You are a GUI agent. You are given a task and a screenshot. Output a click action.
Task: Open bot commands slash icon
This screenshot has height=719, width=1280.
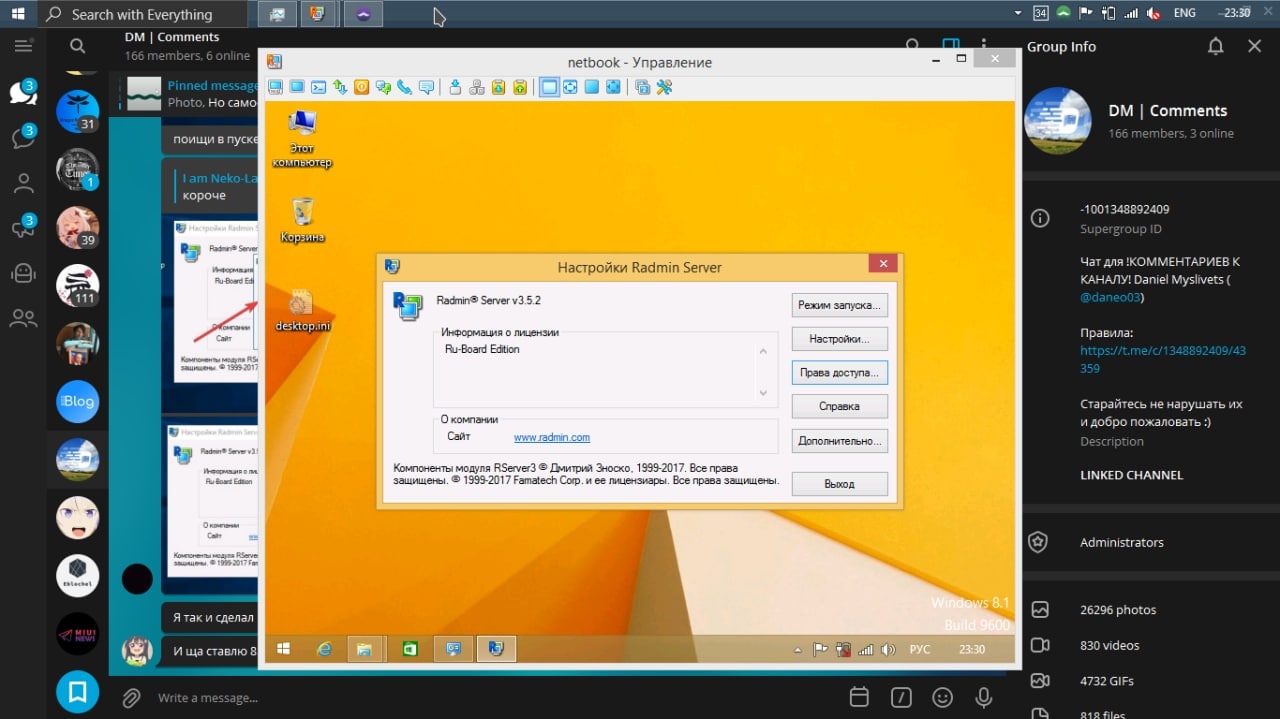(901, 697)
